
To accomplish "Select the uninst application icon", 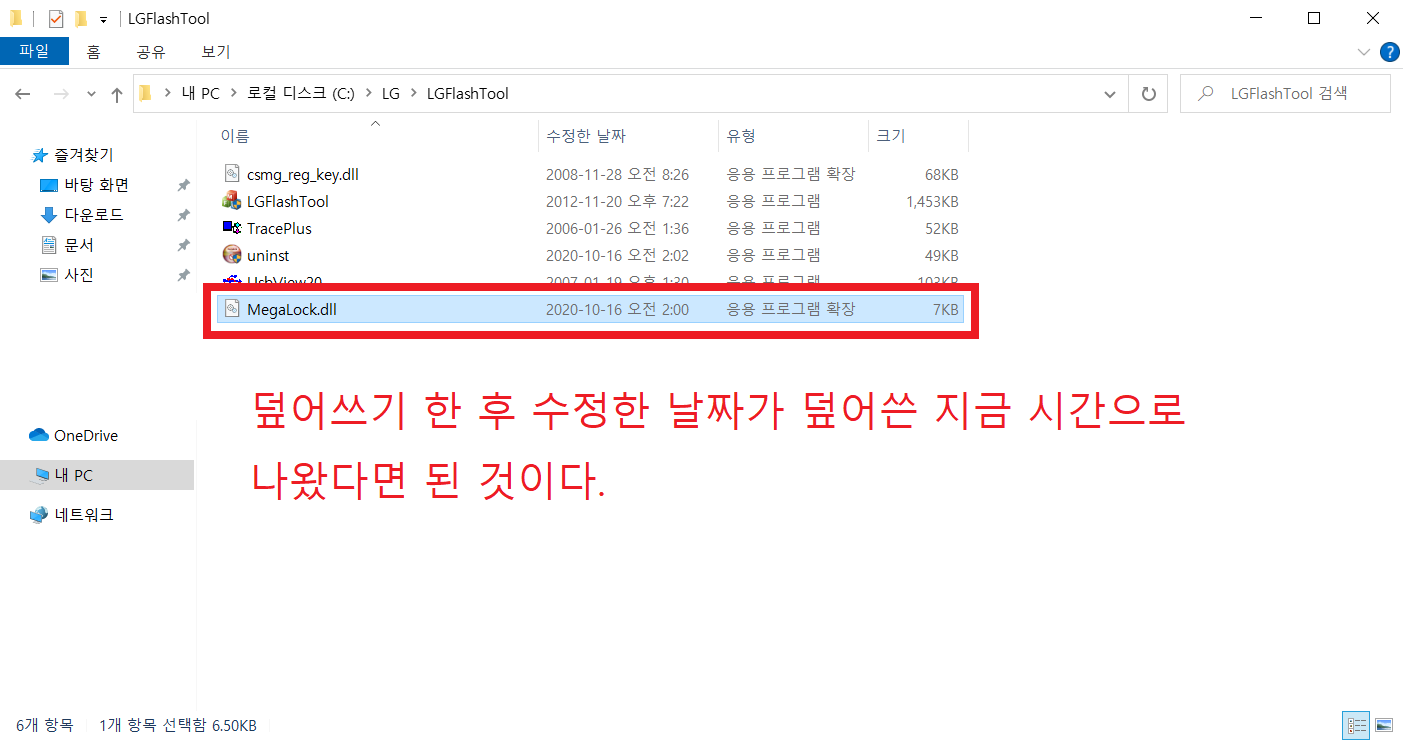I will pyautogui.click(x=232, y=255).
